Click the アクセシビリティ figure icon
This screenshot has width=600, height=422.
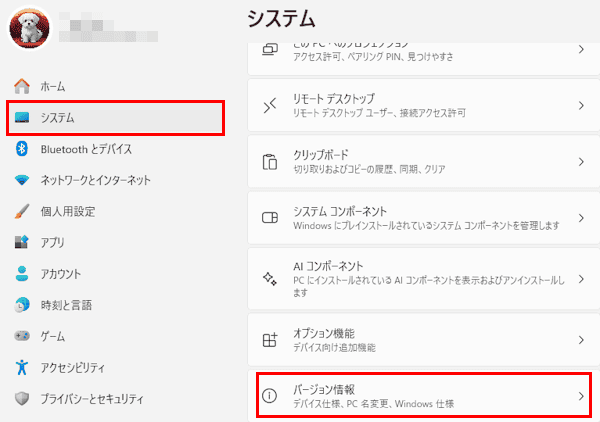[22, 367]
